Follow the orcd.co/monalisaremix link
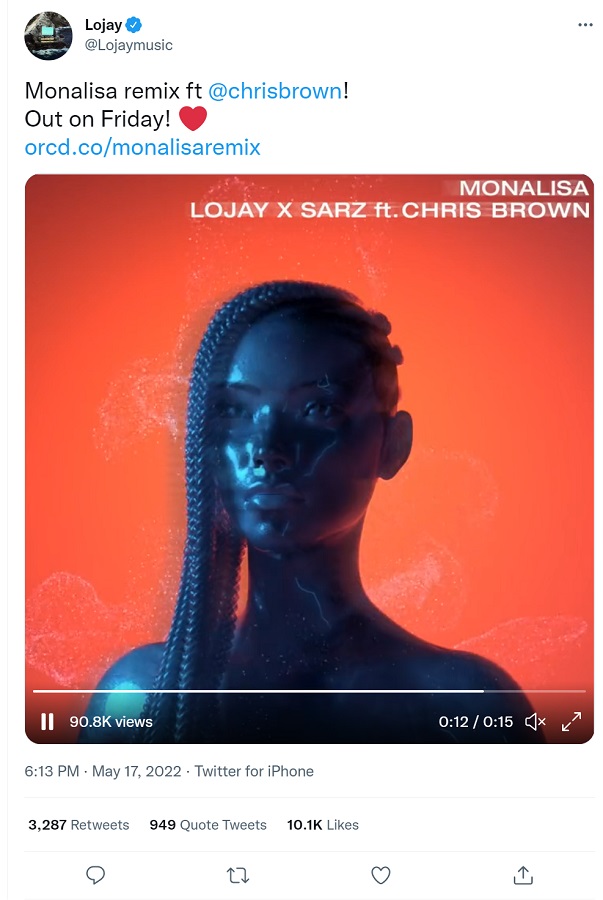Screen dimensions: 603x900 pos(142,148)
